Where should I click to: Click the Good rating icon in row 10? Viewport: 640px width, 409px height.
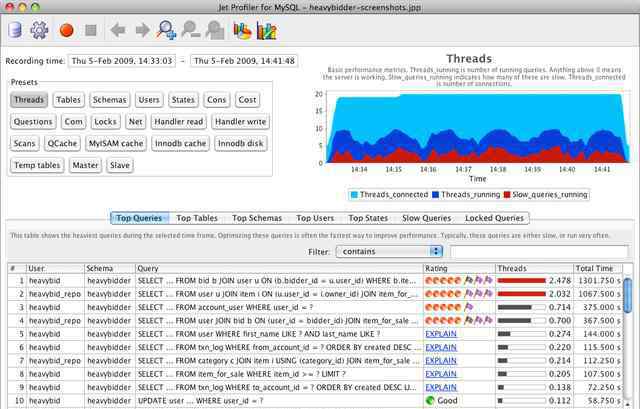click(430, 401)
